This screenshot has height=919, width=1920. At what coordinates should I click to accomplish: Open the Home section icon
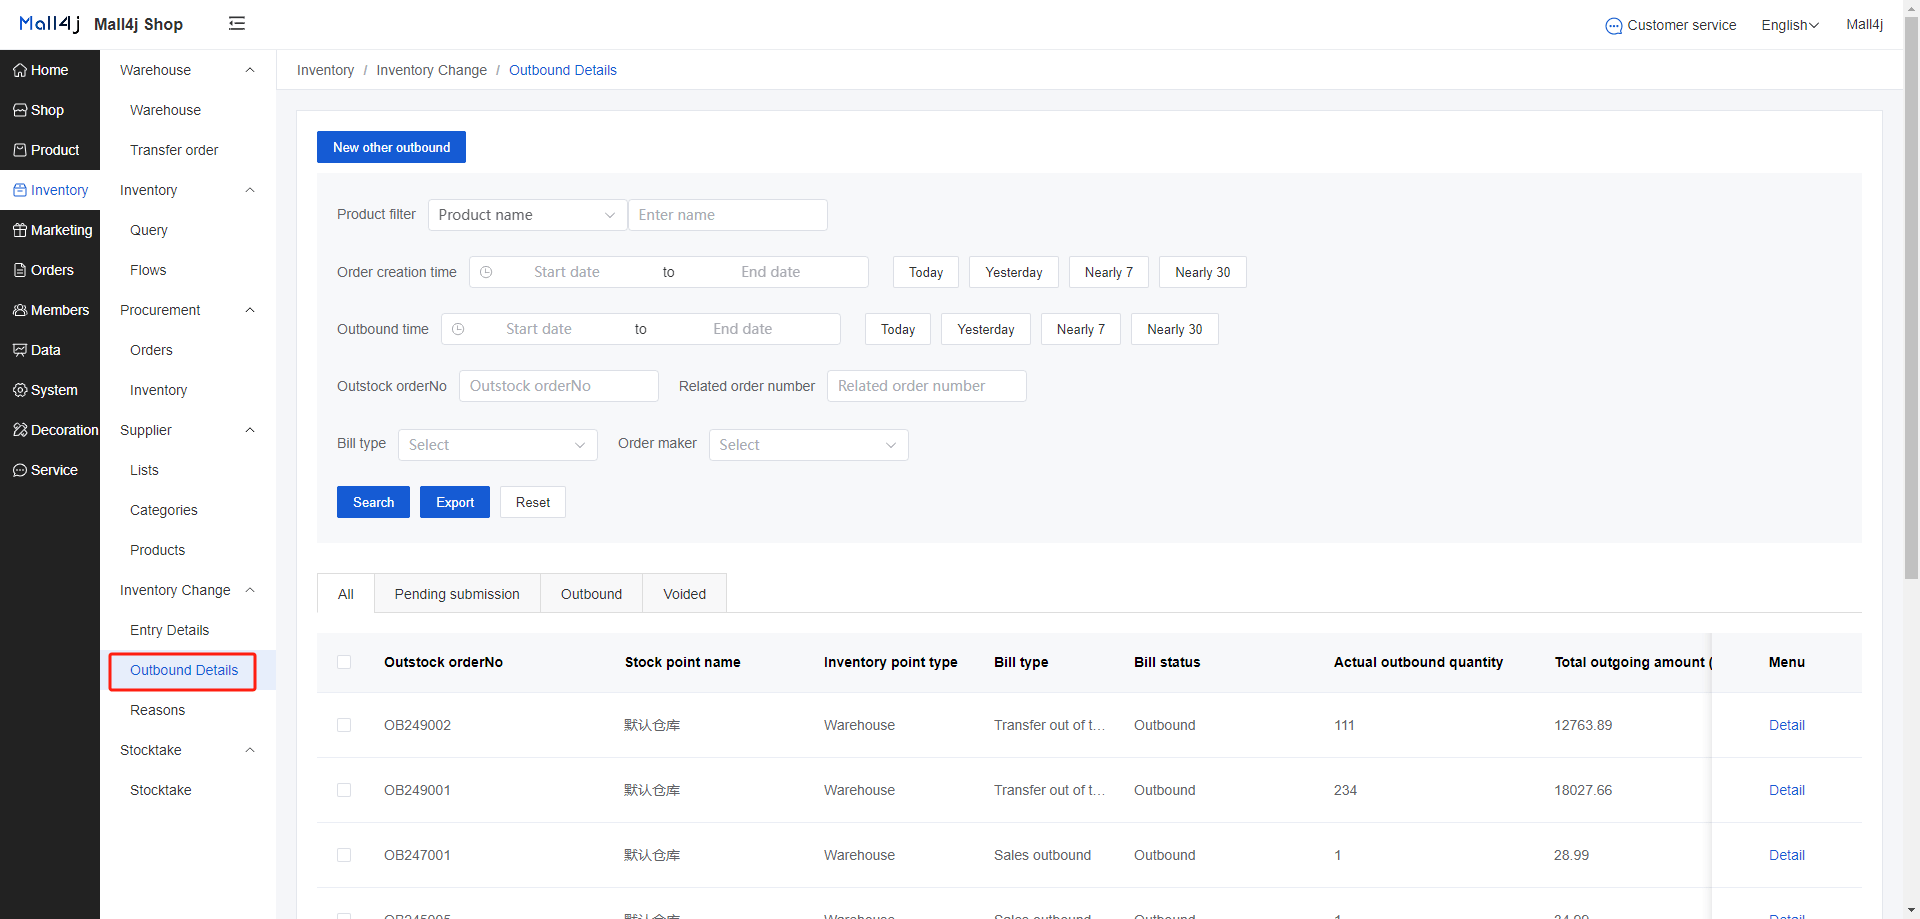pos(20,70)
